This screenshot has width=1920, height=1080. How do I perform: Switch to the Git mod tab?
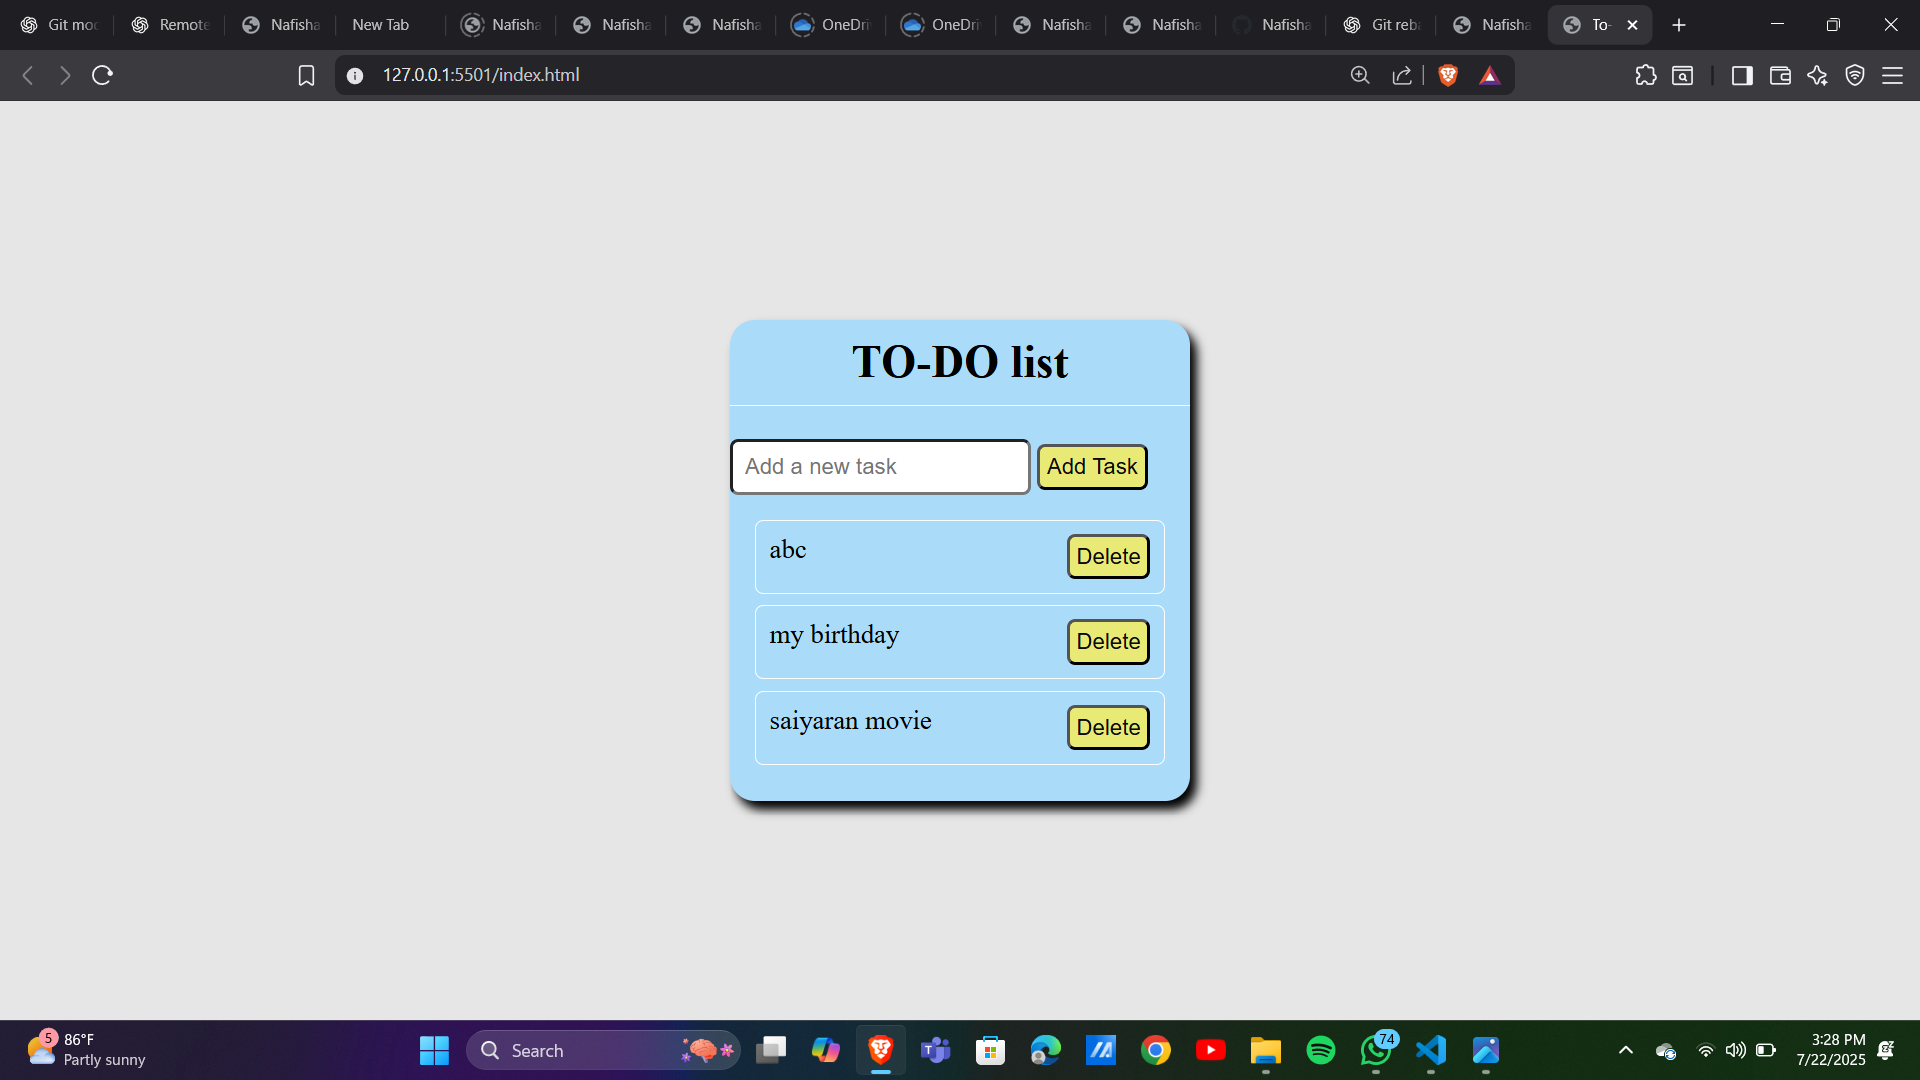[58, 25]
